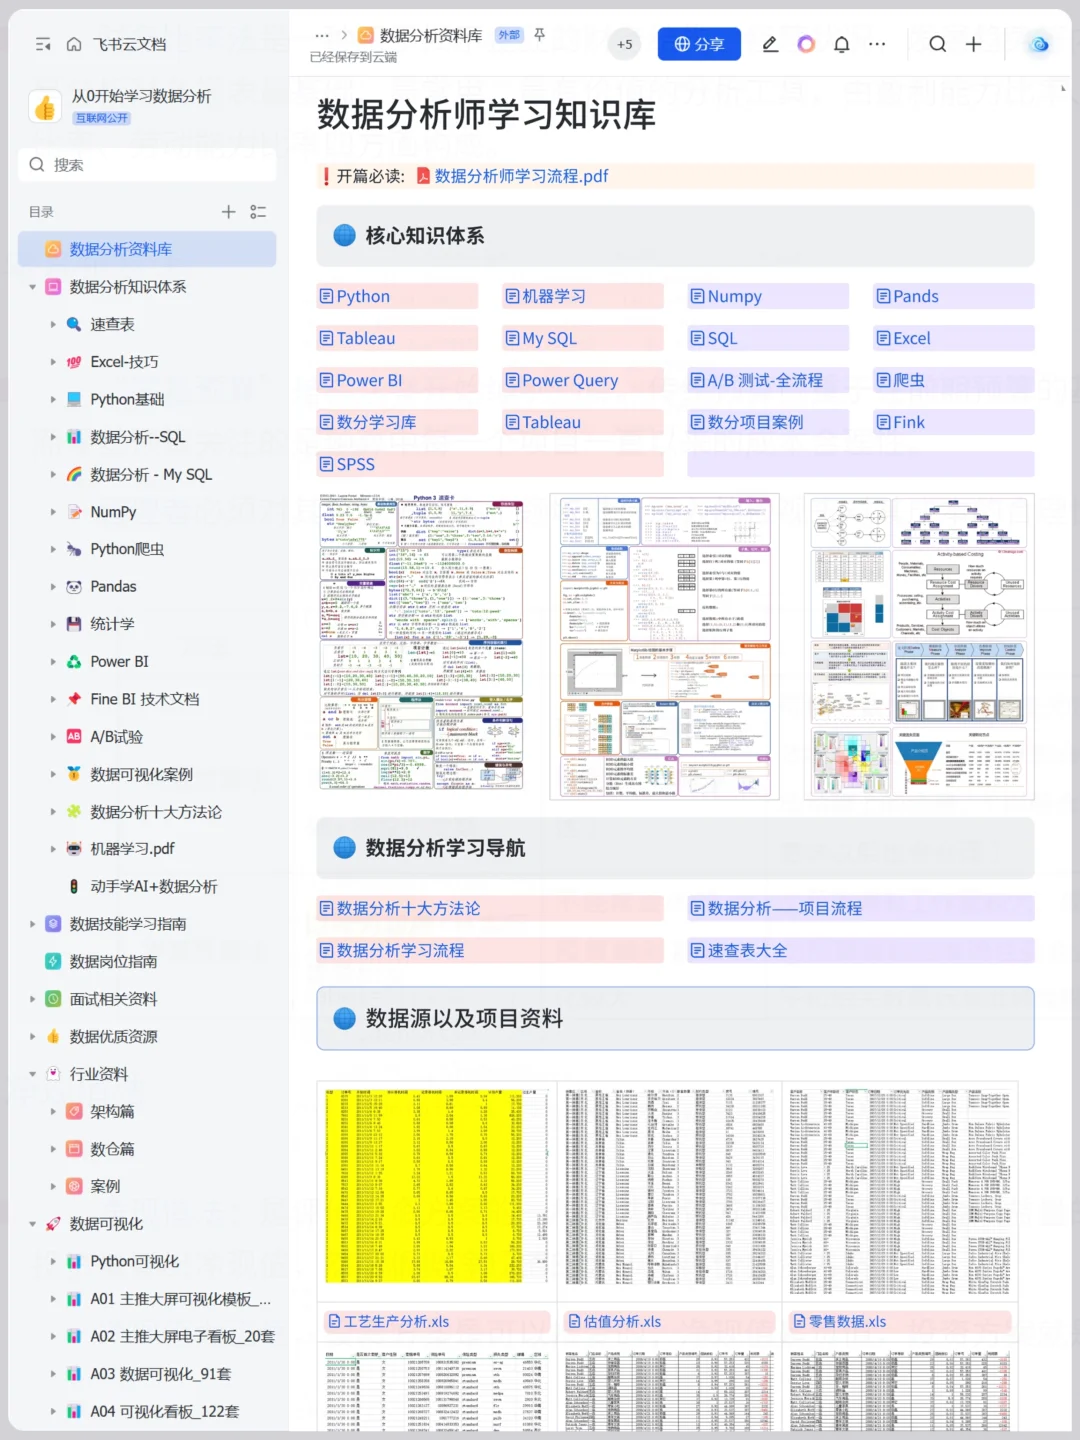Open the colorful AI assistant icon
The height and width of the screenshot is (1440, 1080).
806,44
